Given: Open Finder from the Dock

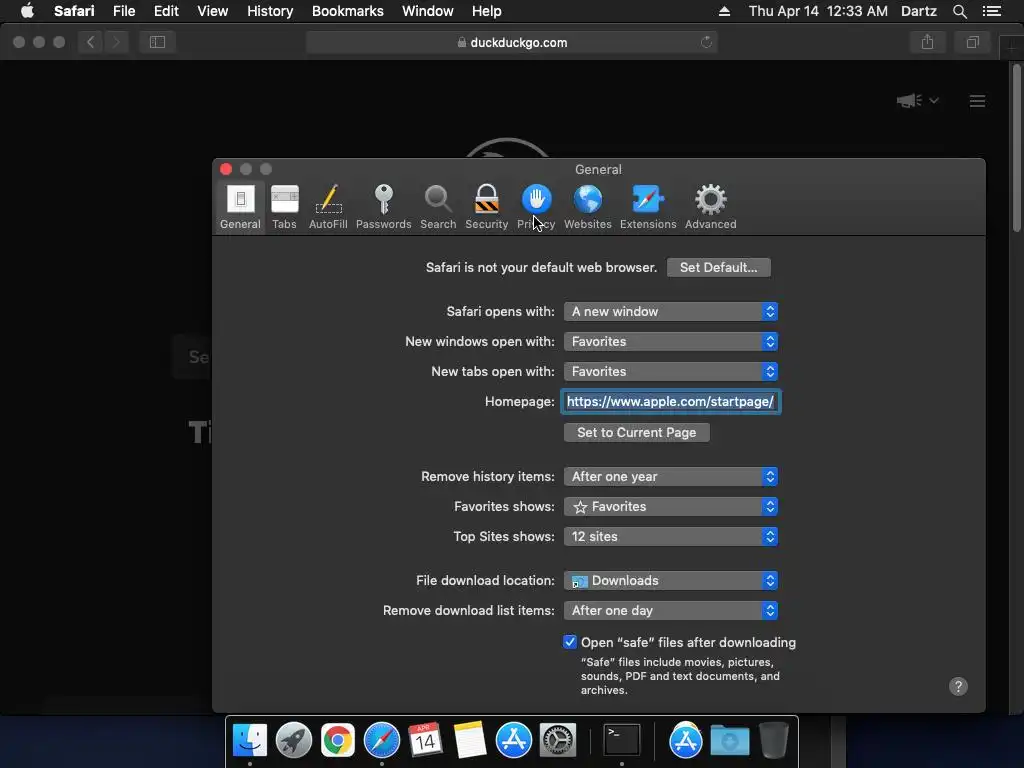Looking at the screenshot, I should coord(249,740).
